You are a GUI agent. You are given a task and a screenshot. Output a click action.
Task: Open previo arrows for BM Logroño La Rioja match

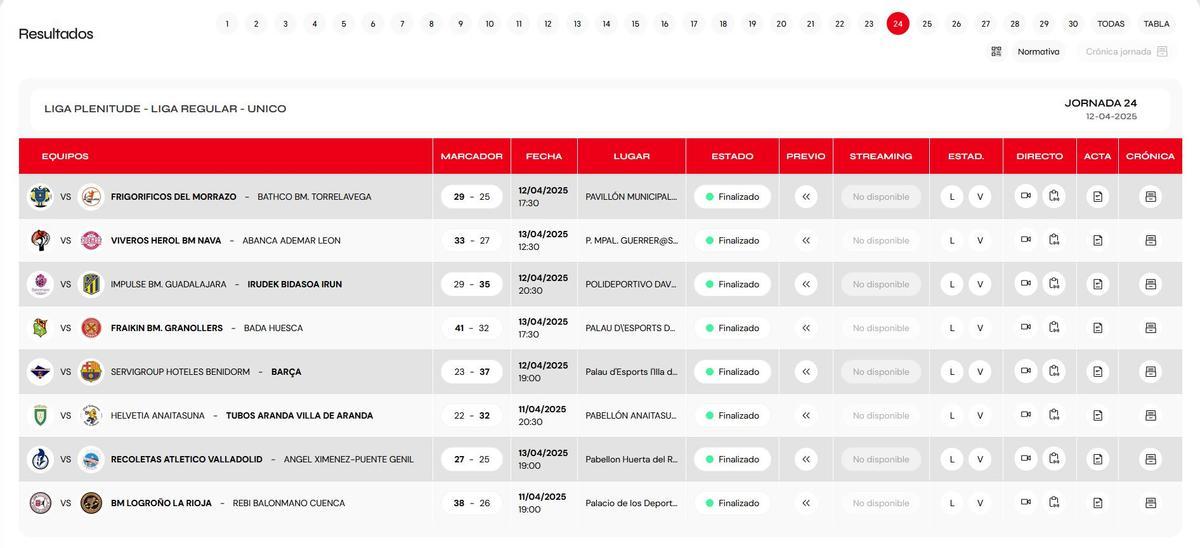click(806, 503)
